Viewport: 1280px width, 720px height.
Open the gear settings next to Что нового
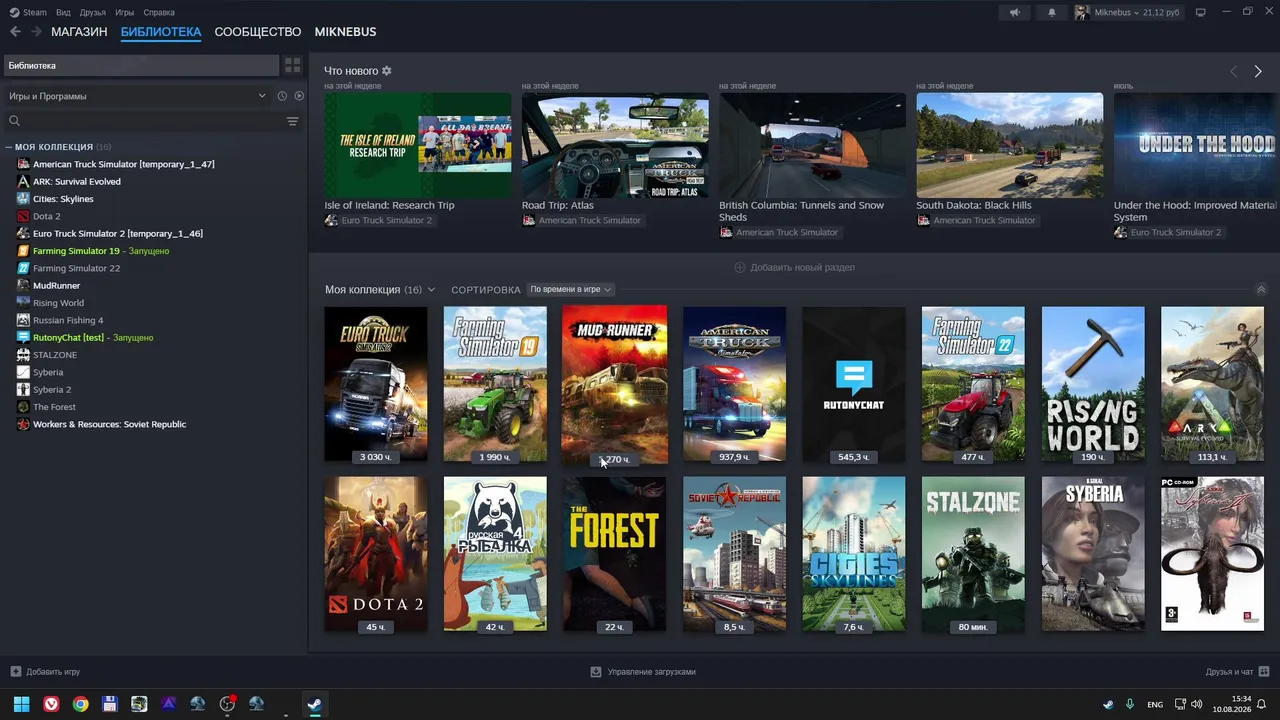coord(387,71)
